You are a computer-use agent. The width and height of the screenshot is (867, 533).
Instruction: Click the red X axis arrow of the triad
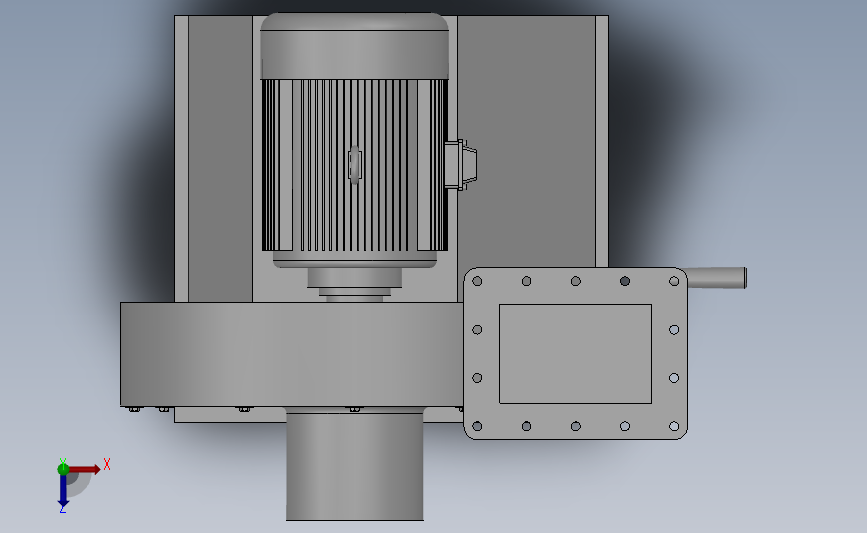tap(84, 469)
